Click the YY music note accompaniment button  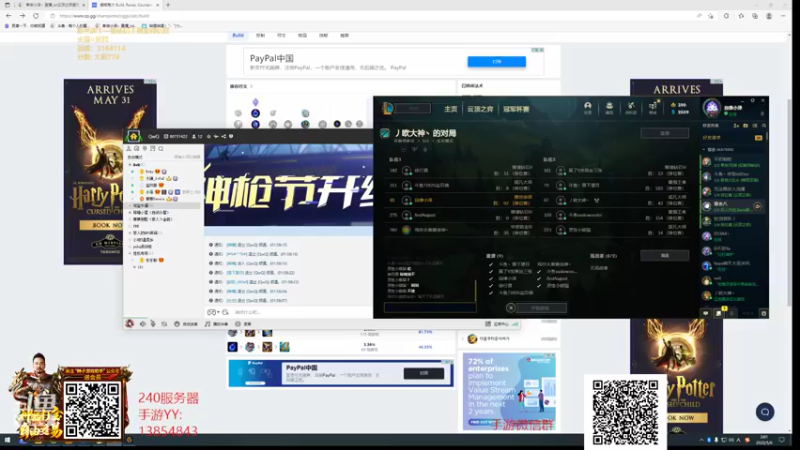coord(216,324)
